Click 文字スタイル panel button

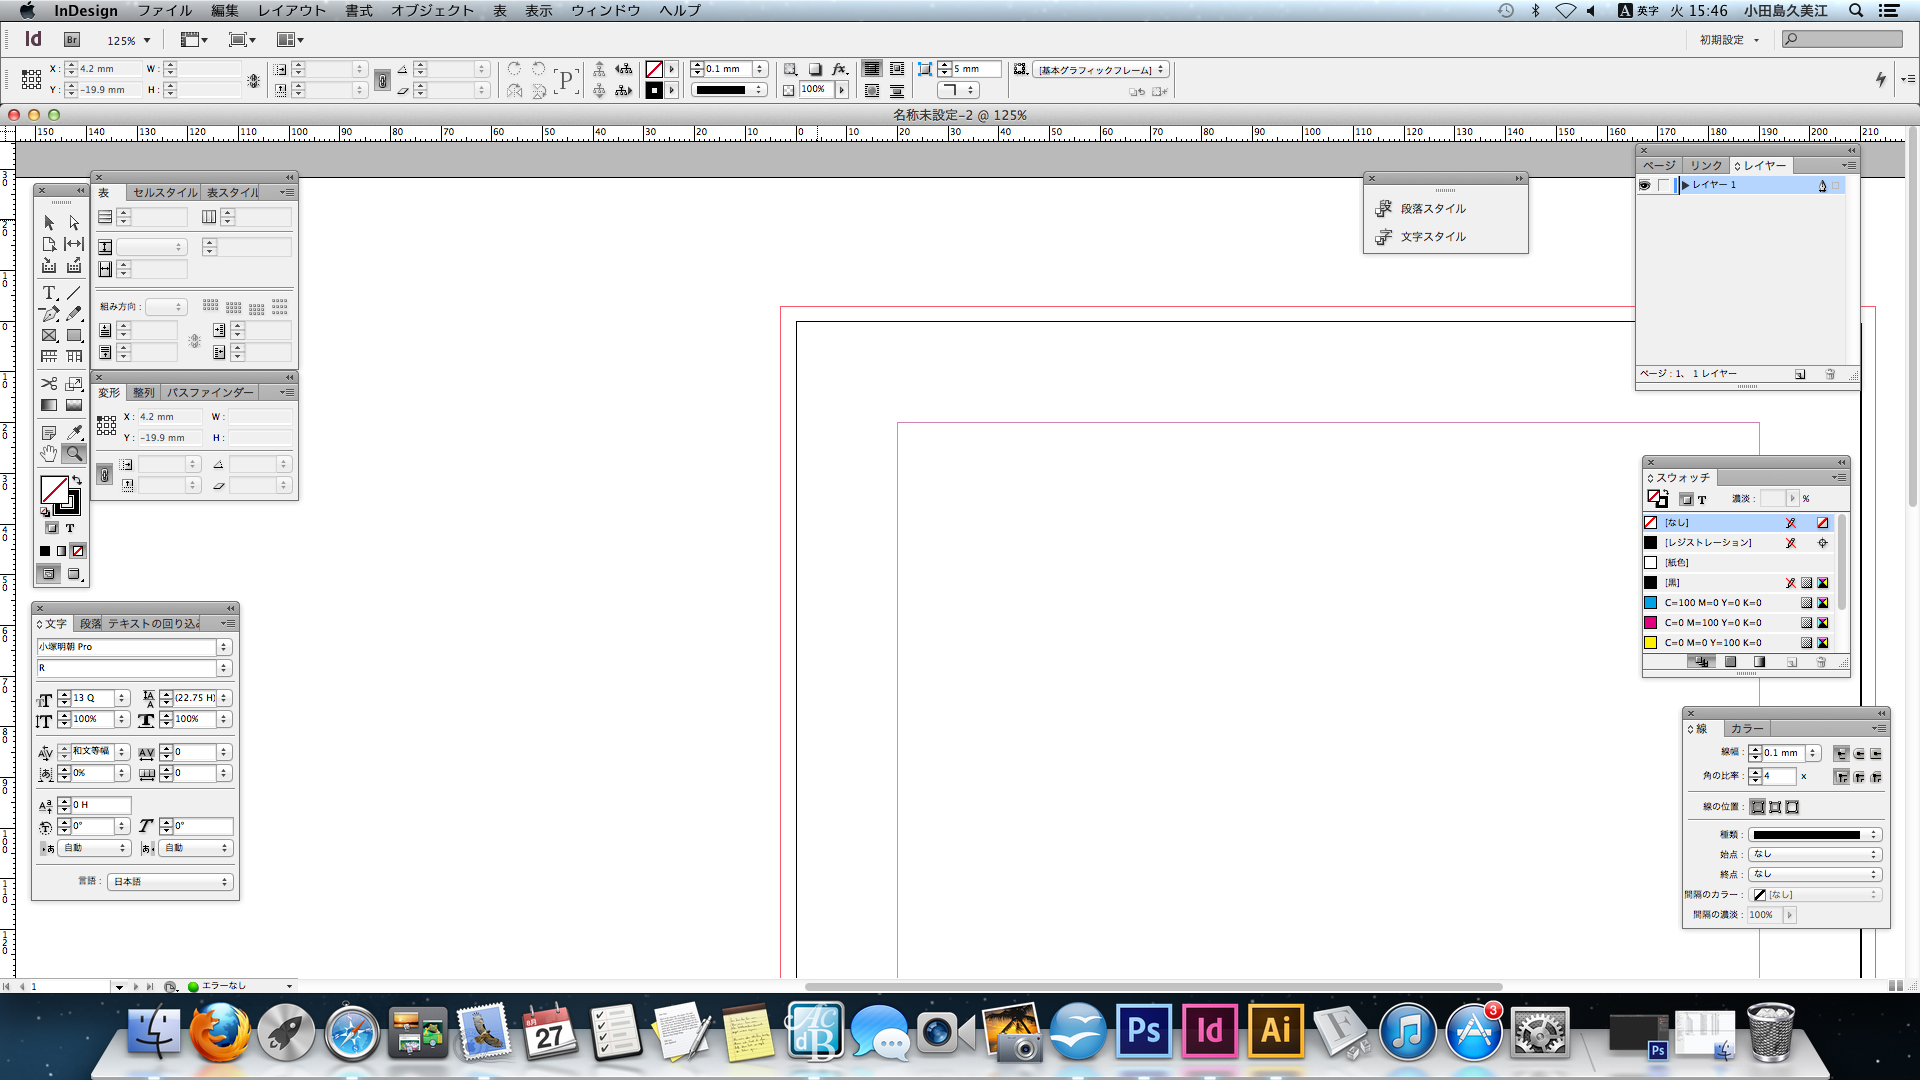(x=1432, y=237)
